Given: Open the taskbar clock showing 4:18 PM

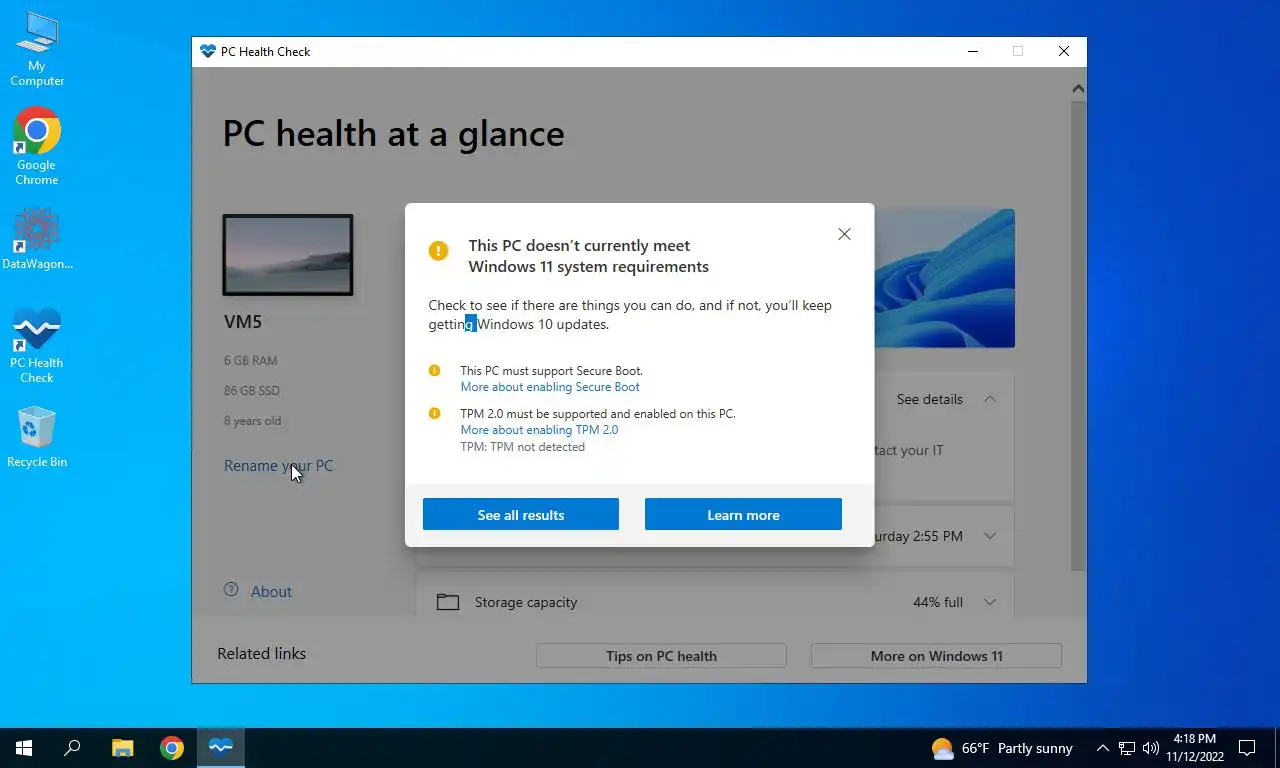Looking at the screenshot, I should pyautogui.click(x=1195, y=748).
